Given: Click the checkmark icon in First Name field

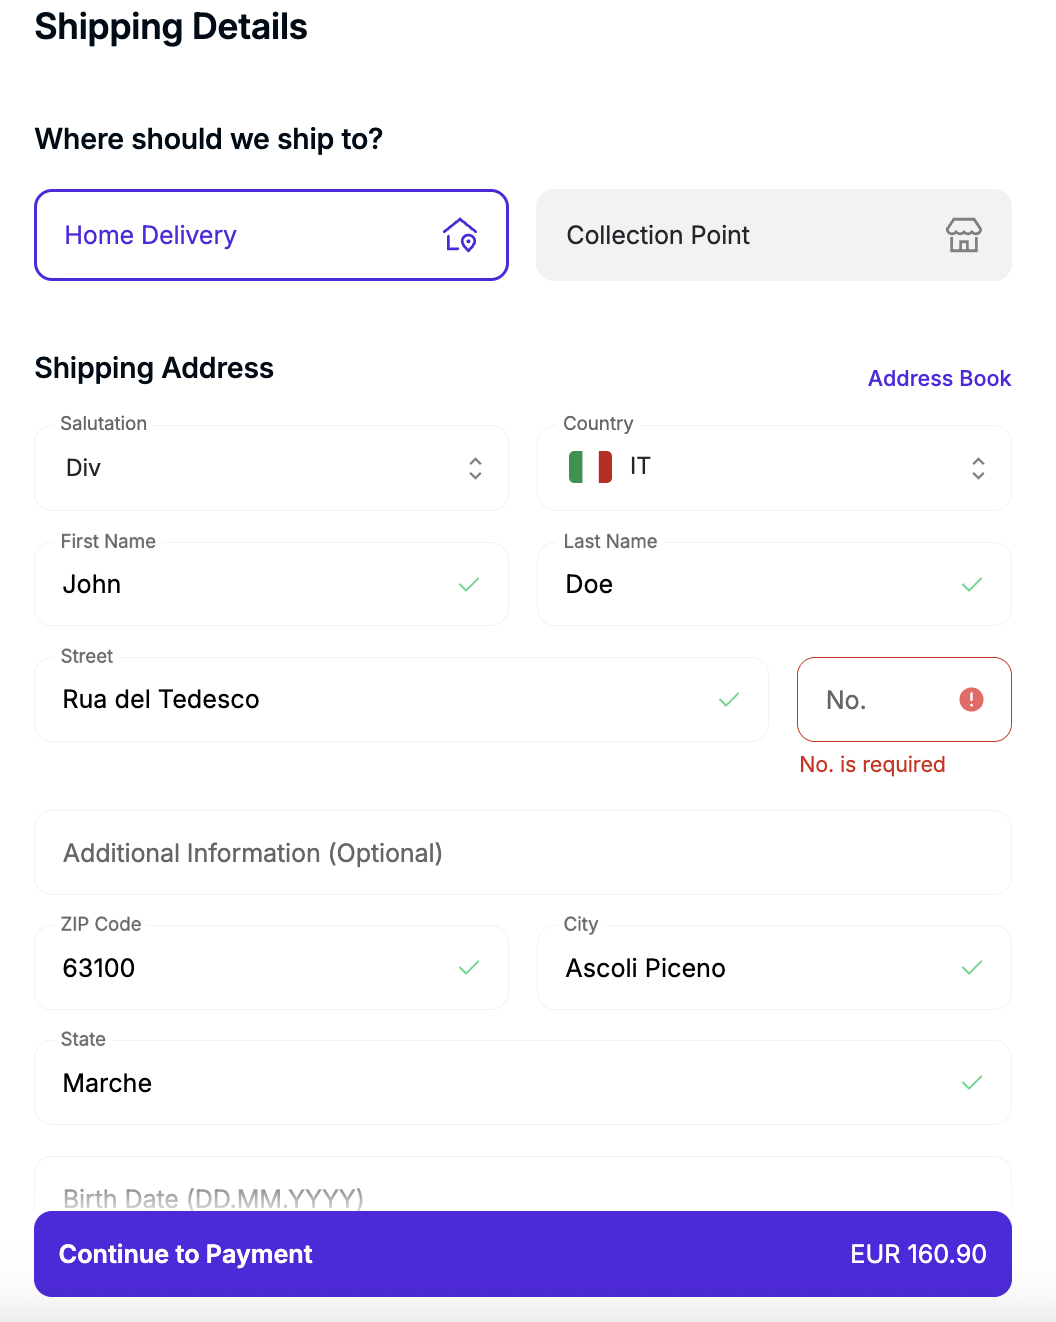Looking at the screenshot, I should click(x=469, y=585).
